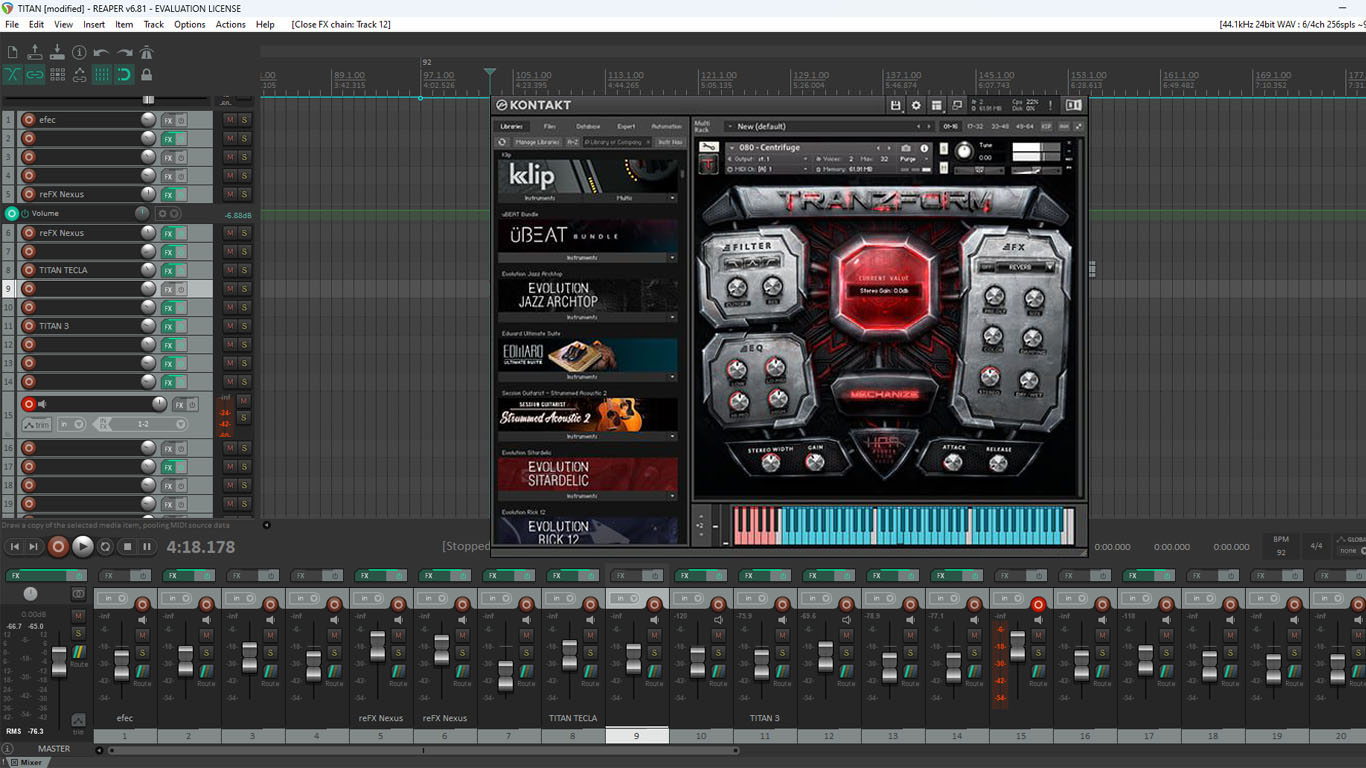Viewport: 1366px width, 768px height.
Task: Open Kontakt options gear icon
Action: (x=916, y=105)
